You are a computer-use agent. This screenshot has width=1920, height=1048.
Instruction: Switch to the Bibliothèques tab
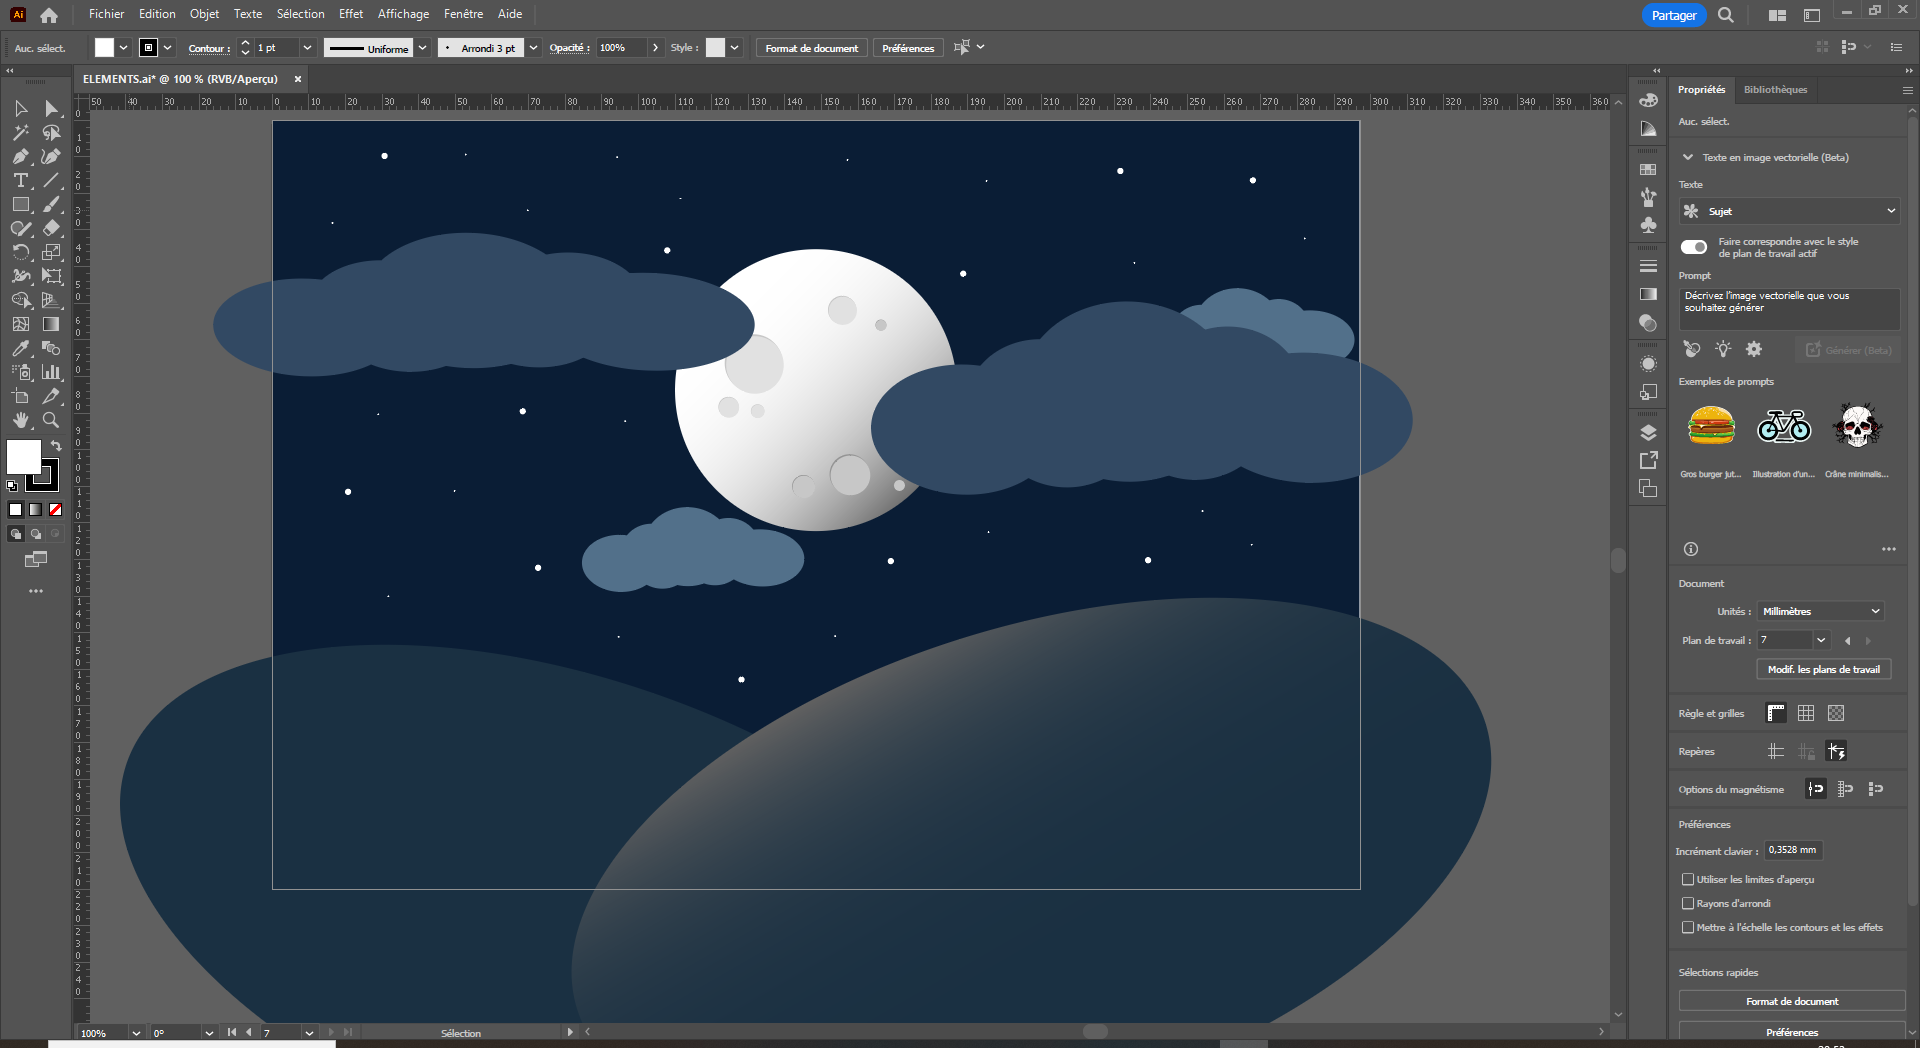(1775, 90)
